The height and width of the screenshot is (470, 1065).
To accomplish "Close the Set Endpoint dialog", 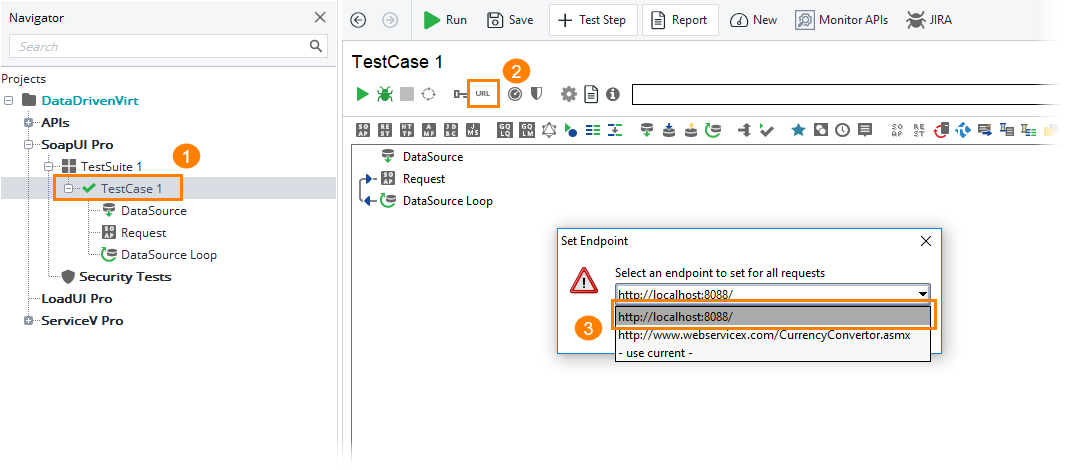I will 925,240.
